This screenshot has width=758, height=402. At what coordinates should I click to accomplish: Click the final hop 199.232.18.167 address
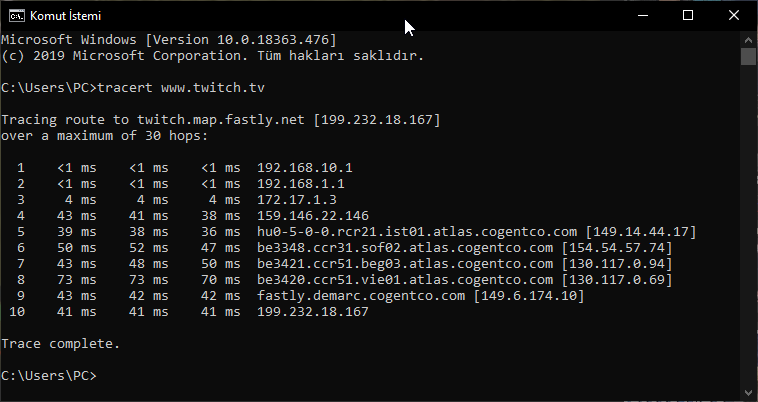[313, 312]
